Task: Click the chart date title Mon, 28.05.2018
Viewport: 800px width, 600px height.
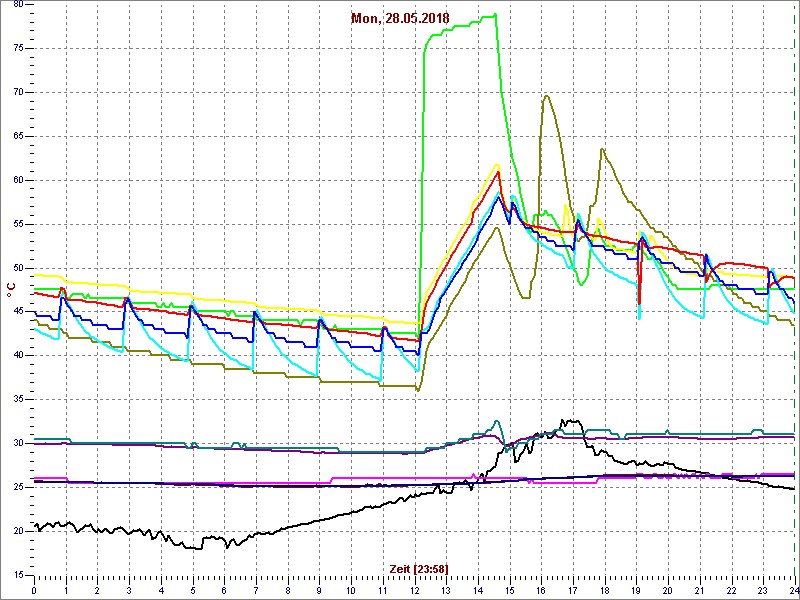Action: tap(400, 18)
